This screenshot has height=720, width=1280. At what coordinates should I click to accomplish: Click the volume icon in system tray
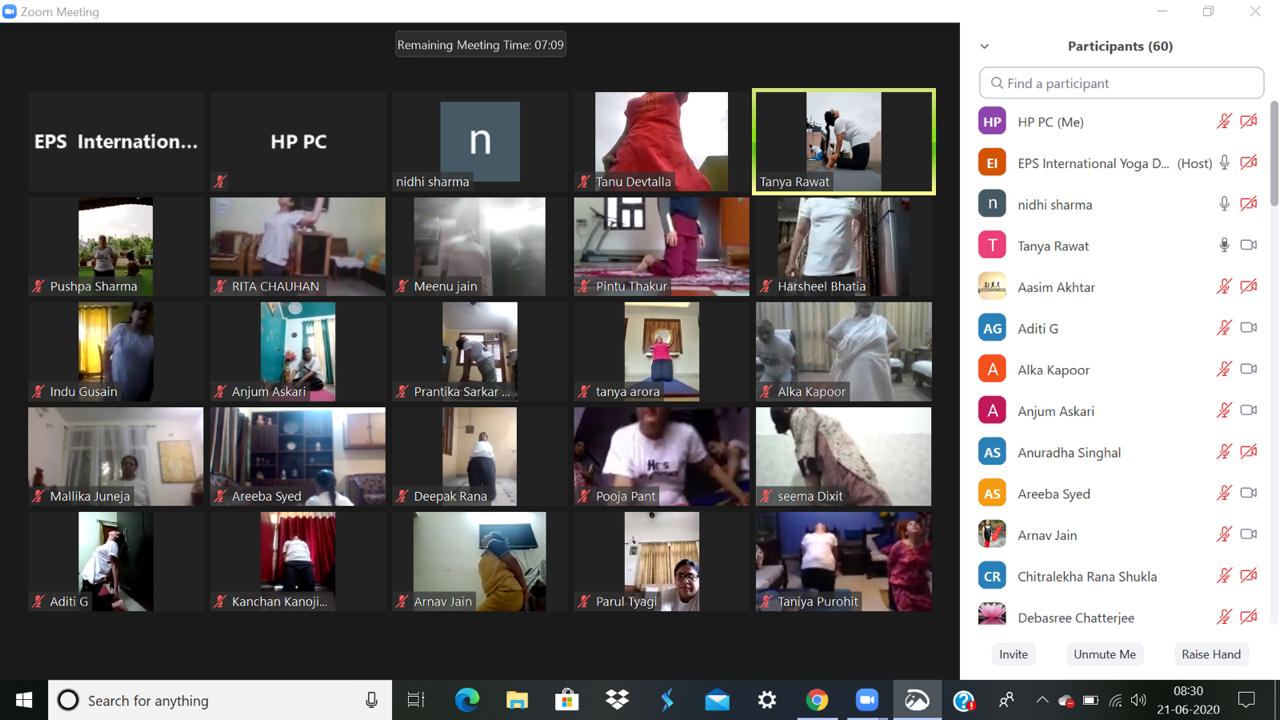pos(1137,700)
